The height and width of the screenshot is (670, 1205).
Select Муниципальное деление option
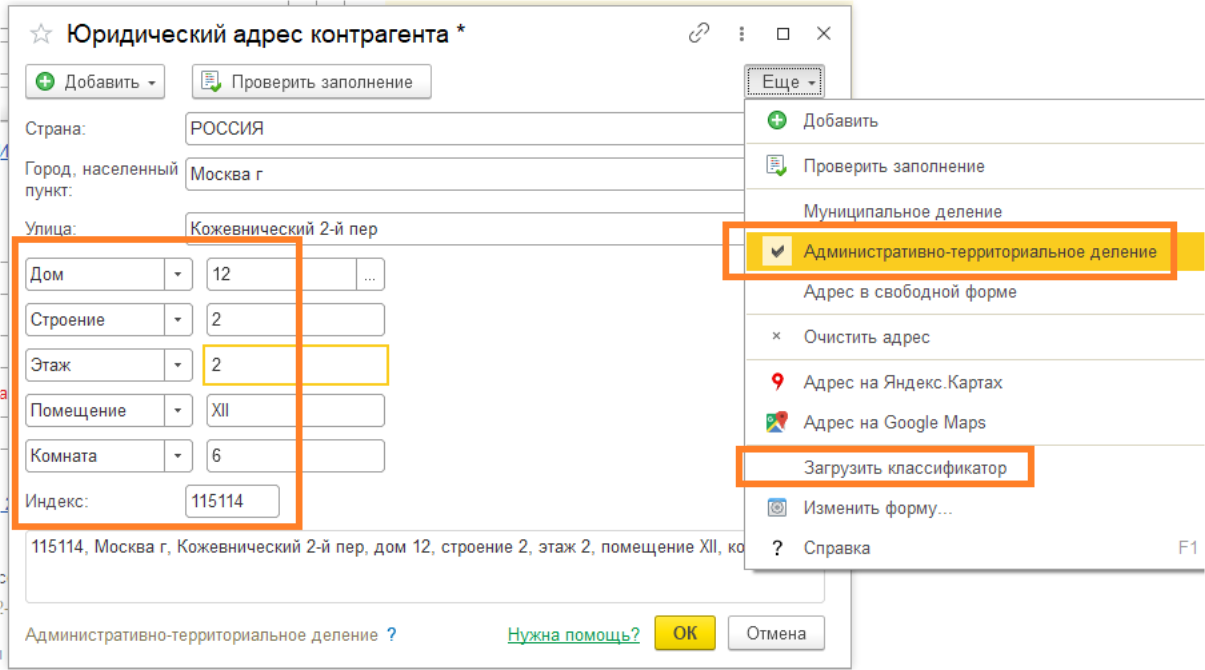902,212
